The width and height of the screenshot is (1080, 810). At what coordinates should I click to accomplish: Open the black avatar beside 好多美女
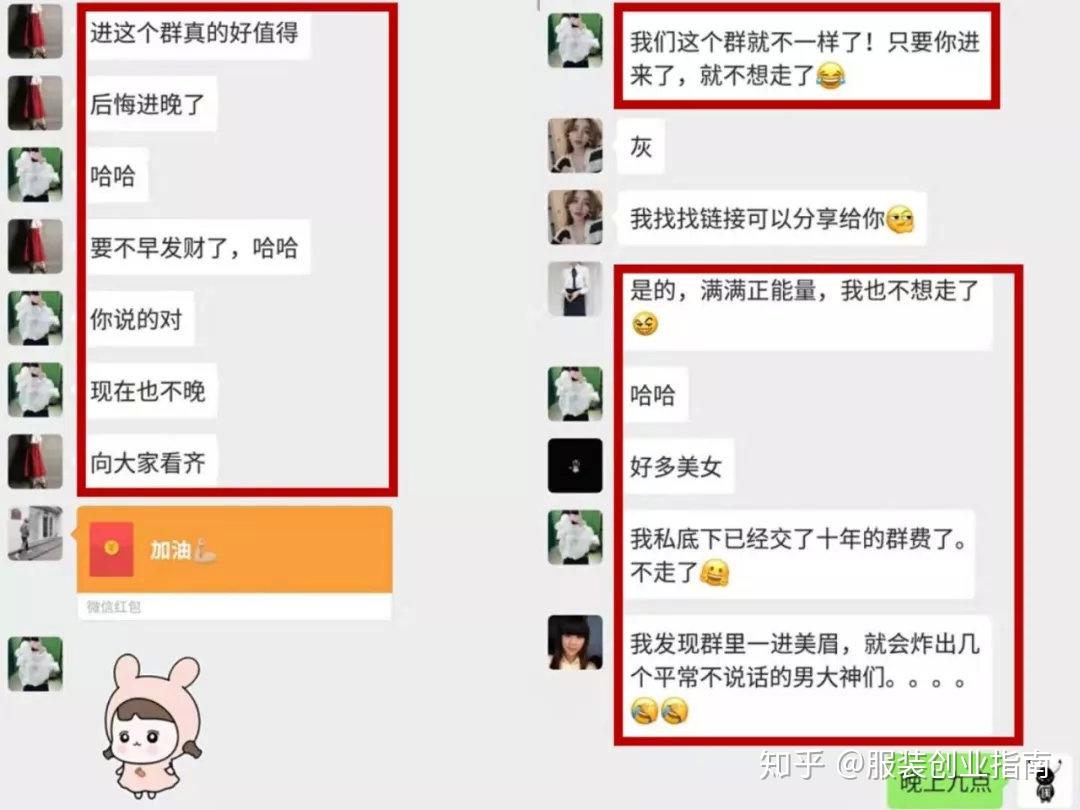pyautogui.click(x=575, y=466)
